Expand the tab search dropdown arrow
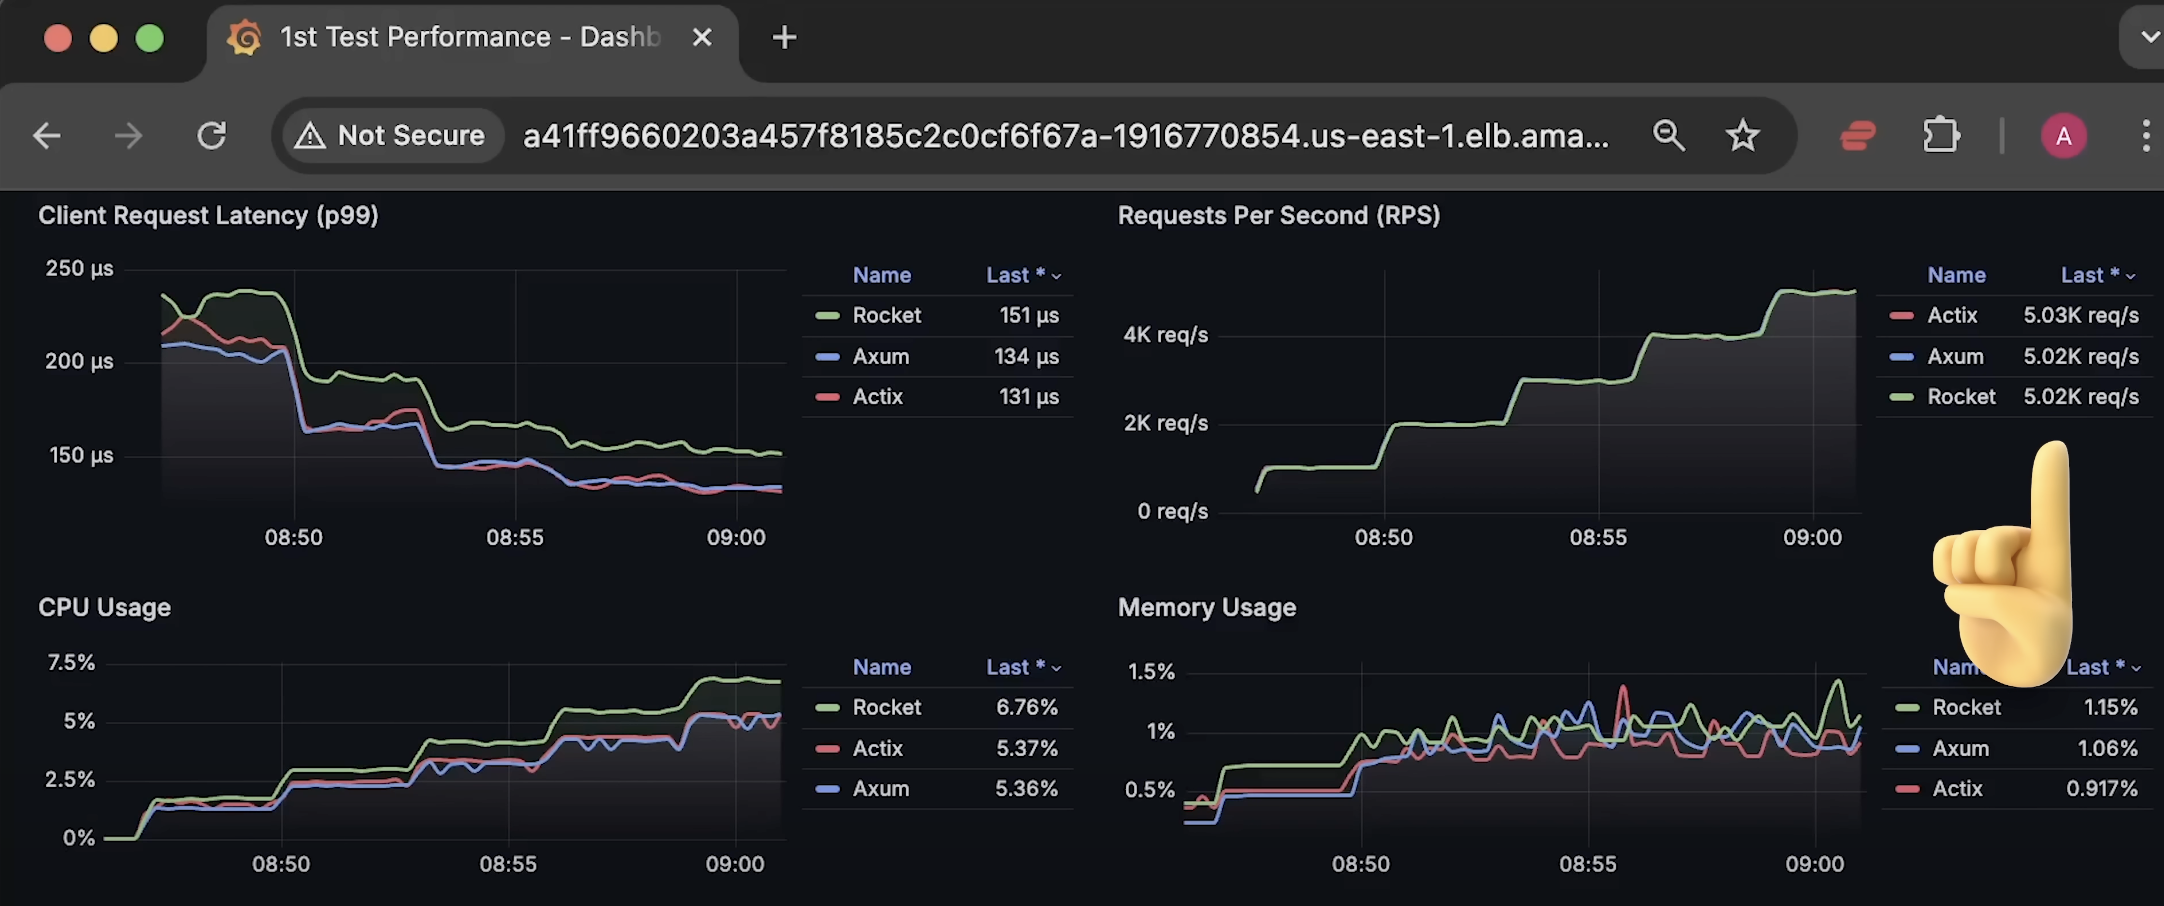Screen dimensions: 2164x906 coord(2148,37)
